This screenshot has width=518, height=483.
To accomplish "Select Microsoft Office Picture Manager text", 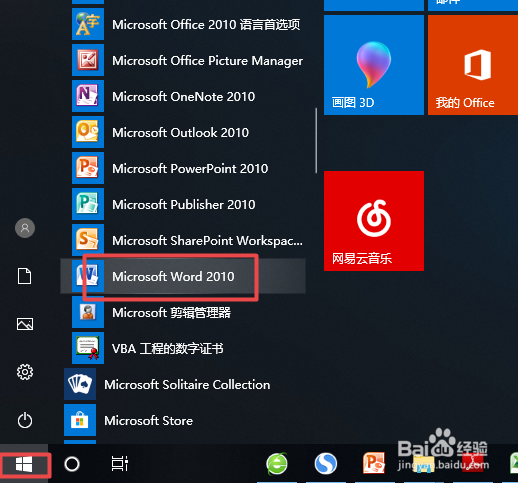I will click(x=208, y=61).
